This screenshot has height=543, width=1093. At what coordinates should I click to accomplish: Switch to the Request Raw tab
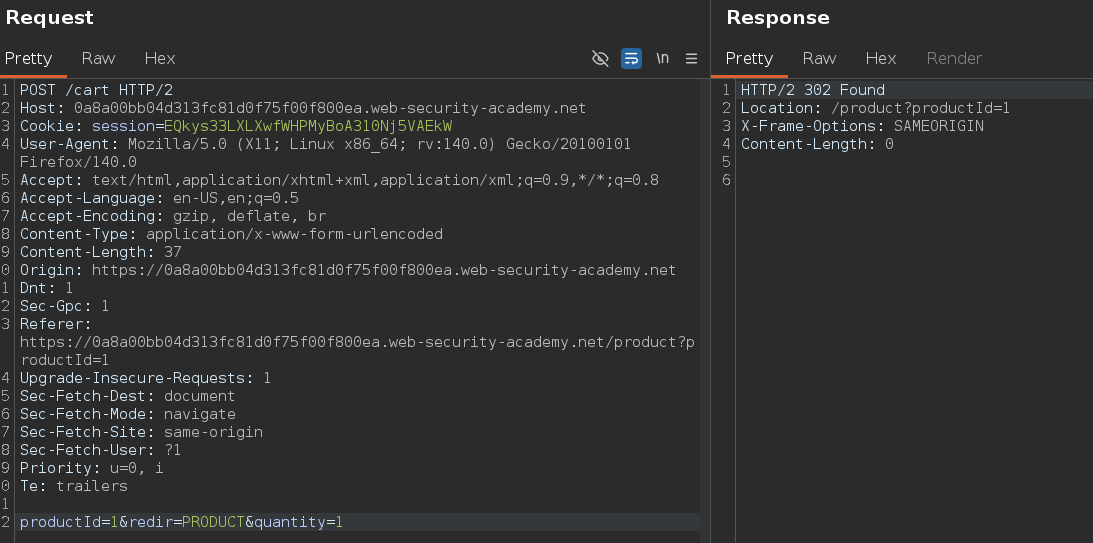[x=98, y=59]
